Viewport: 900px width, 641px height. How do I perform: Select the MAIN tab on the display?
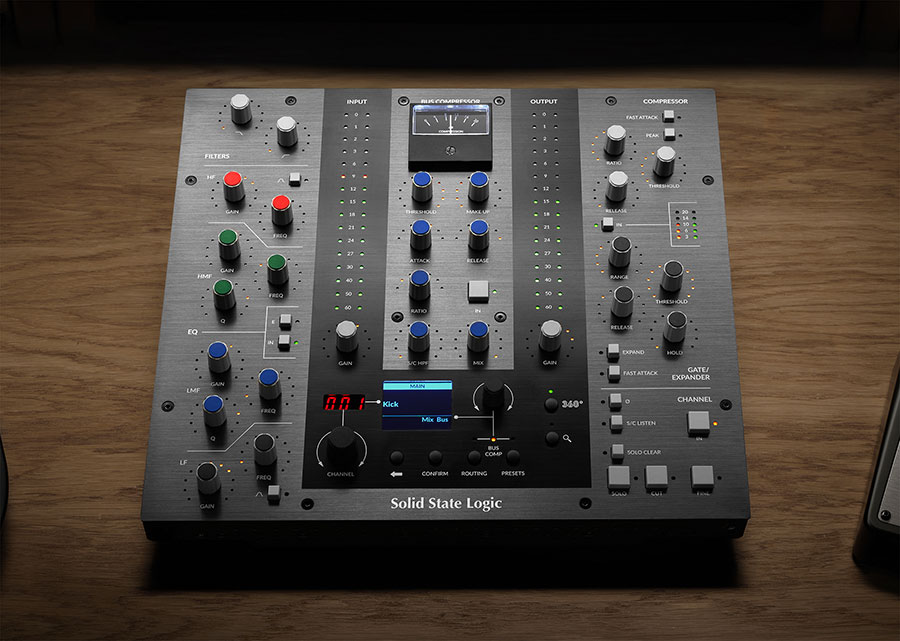pos(417,385)
